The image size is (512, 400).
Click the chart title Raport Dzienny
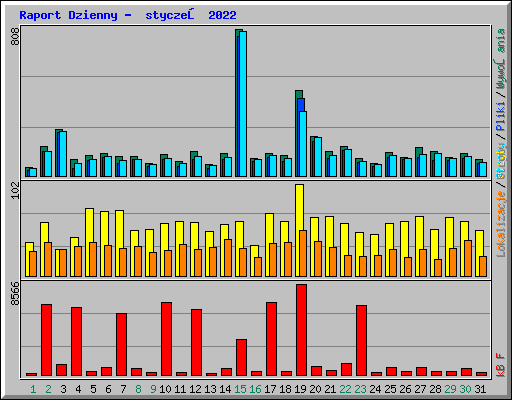[x=69, y=15]
